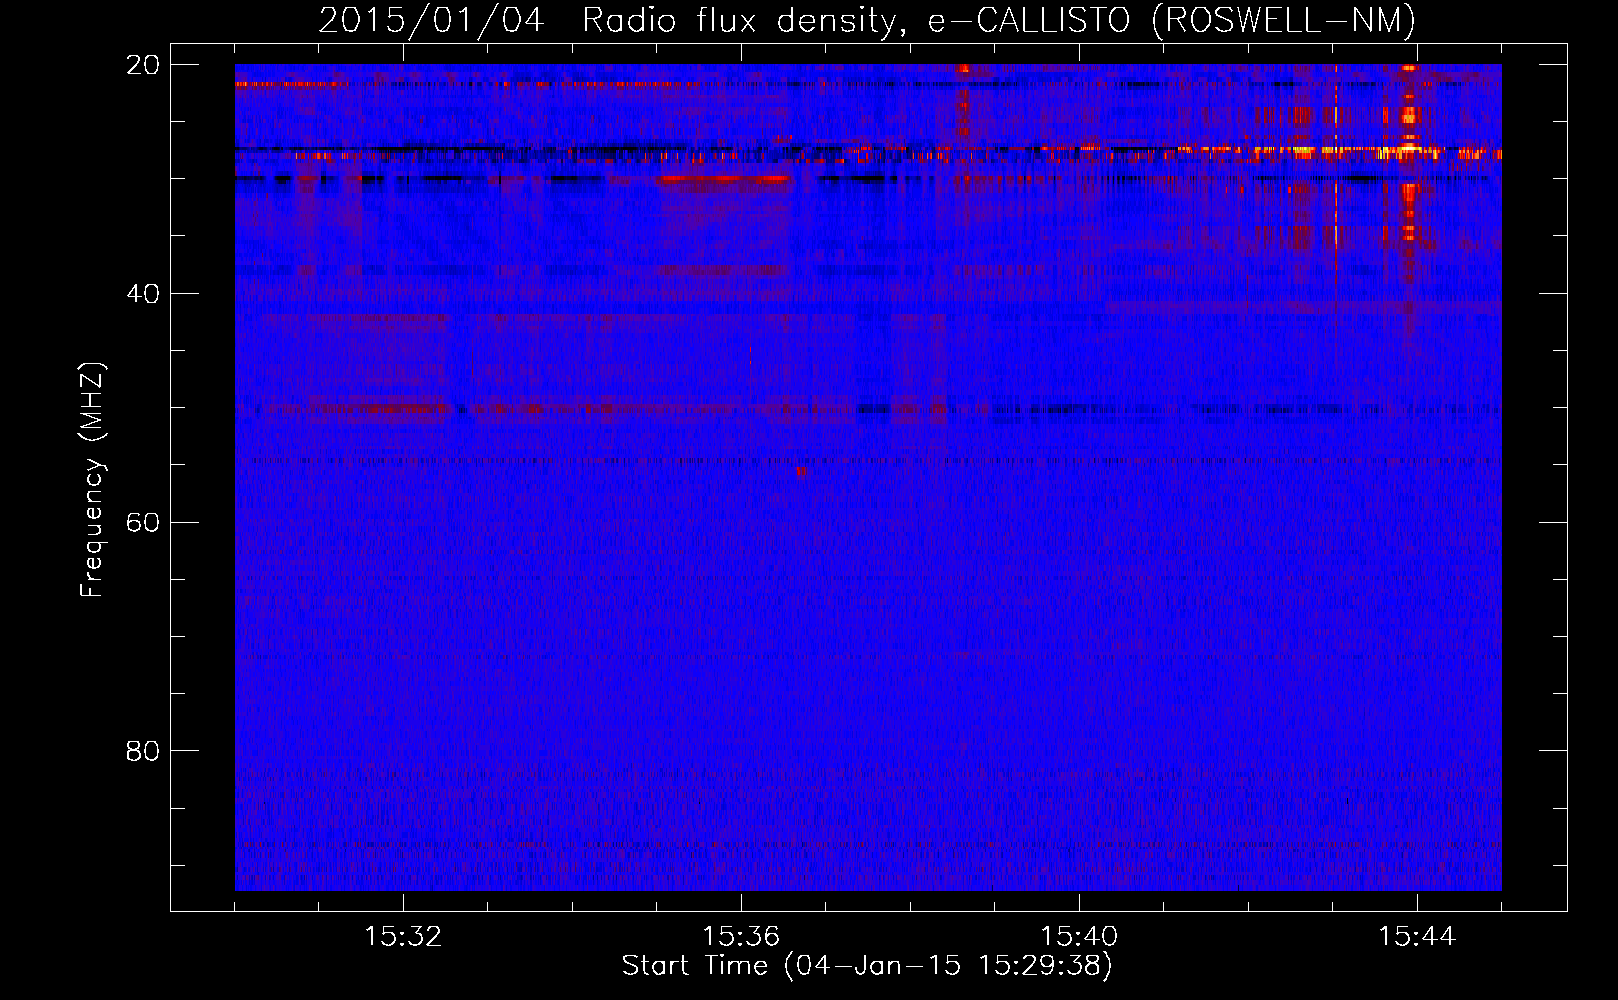This screenshot has width=1618, height=1000.
Task: Click the red horizontal band near 30 MHz
Action: point(724,179)
